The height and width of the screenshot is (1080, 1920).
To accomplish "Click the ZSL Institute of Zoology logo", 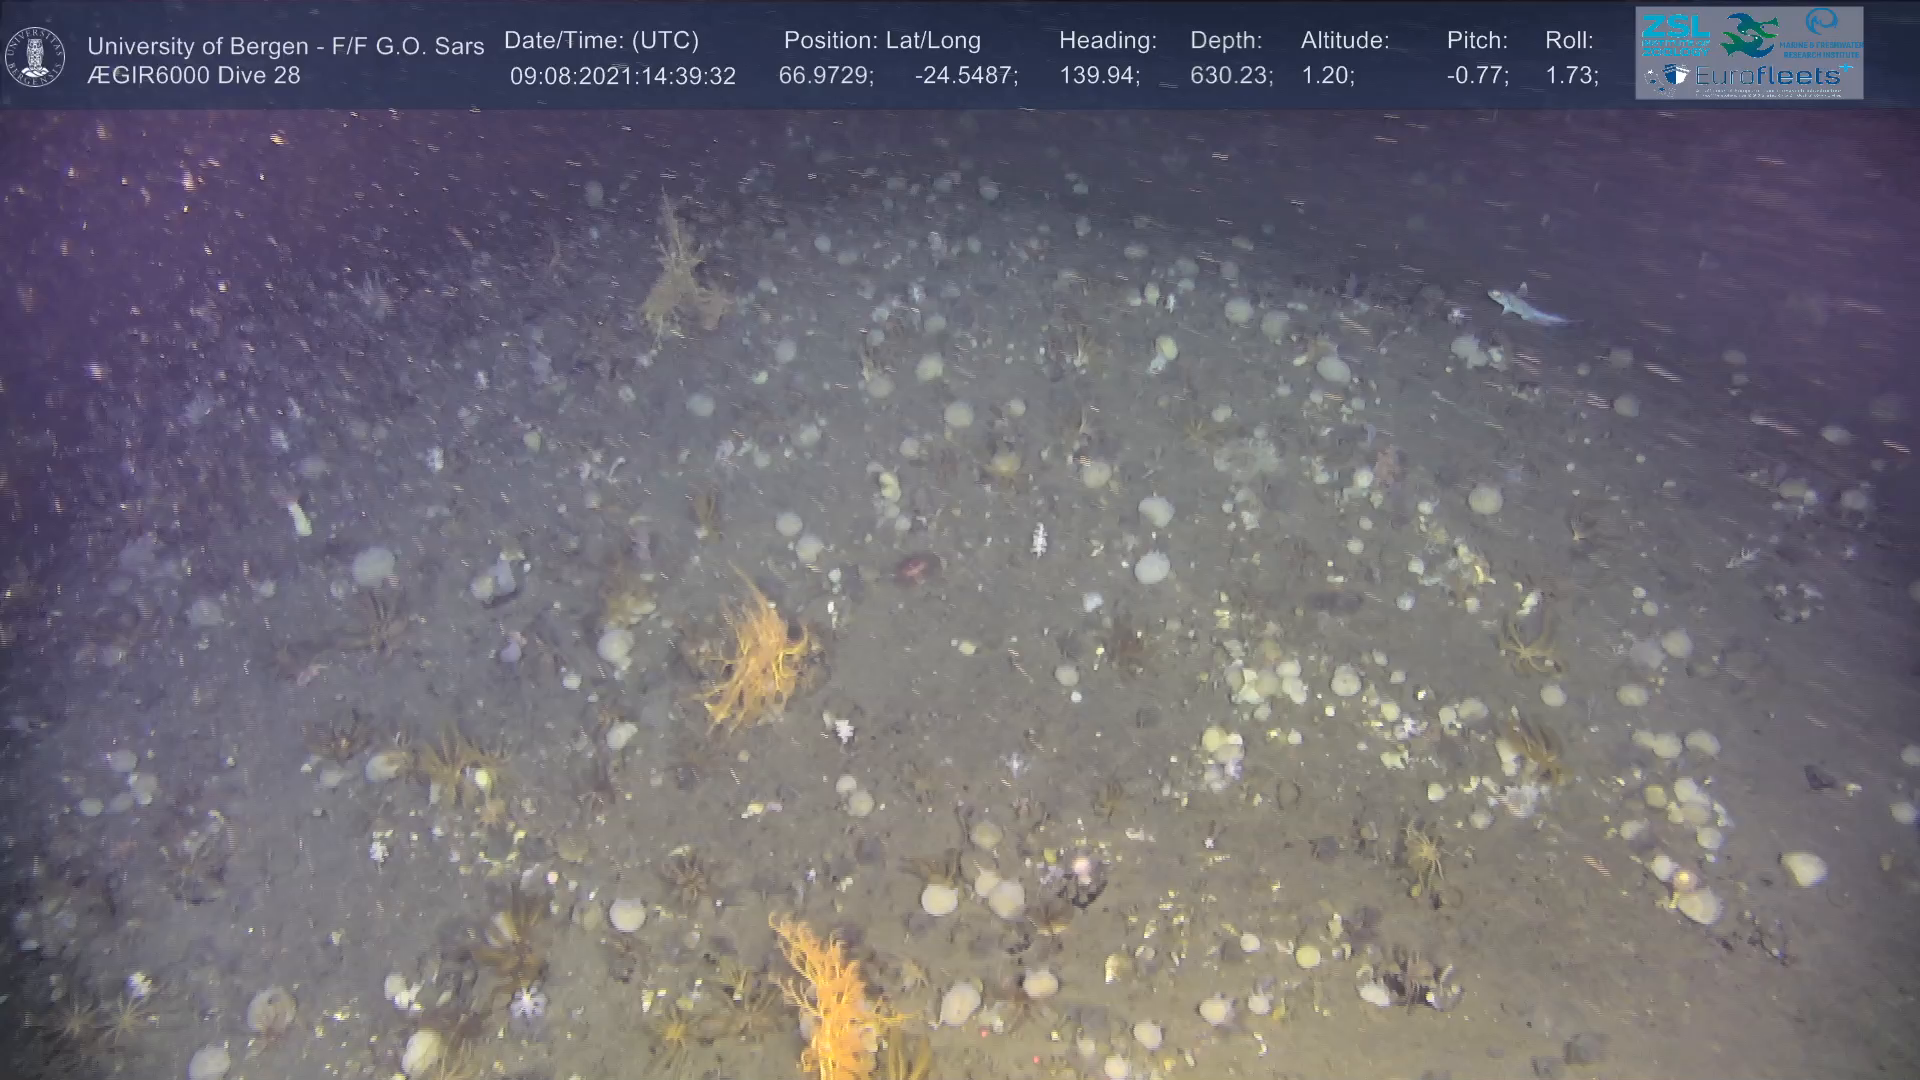I will [x=1675, y=33].
